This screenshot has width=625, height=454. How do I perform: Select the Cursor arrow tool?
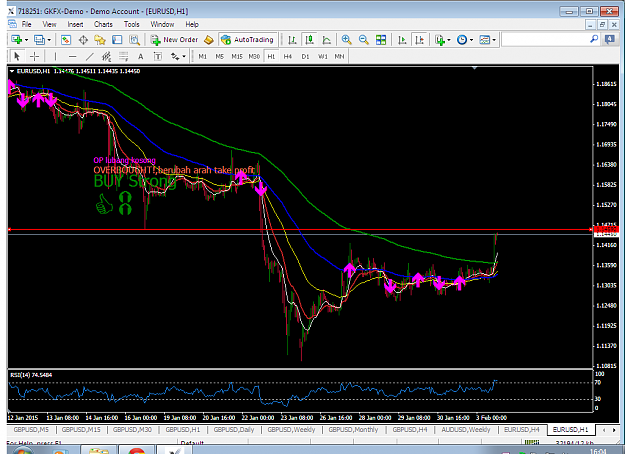17,57
